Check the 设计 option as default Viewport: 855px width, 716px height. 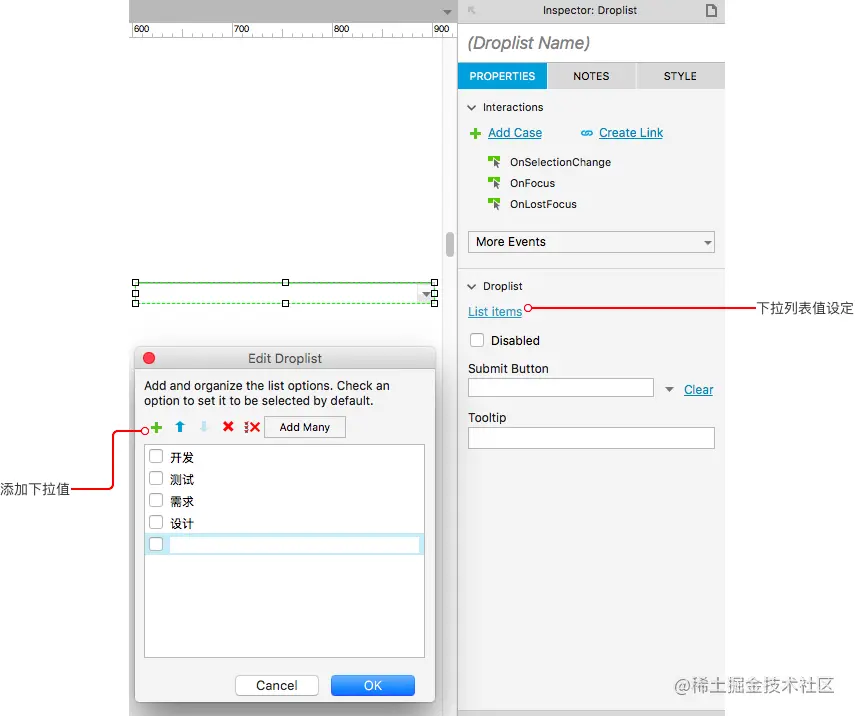tap(156, 522)
